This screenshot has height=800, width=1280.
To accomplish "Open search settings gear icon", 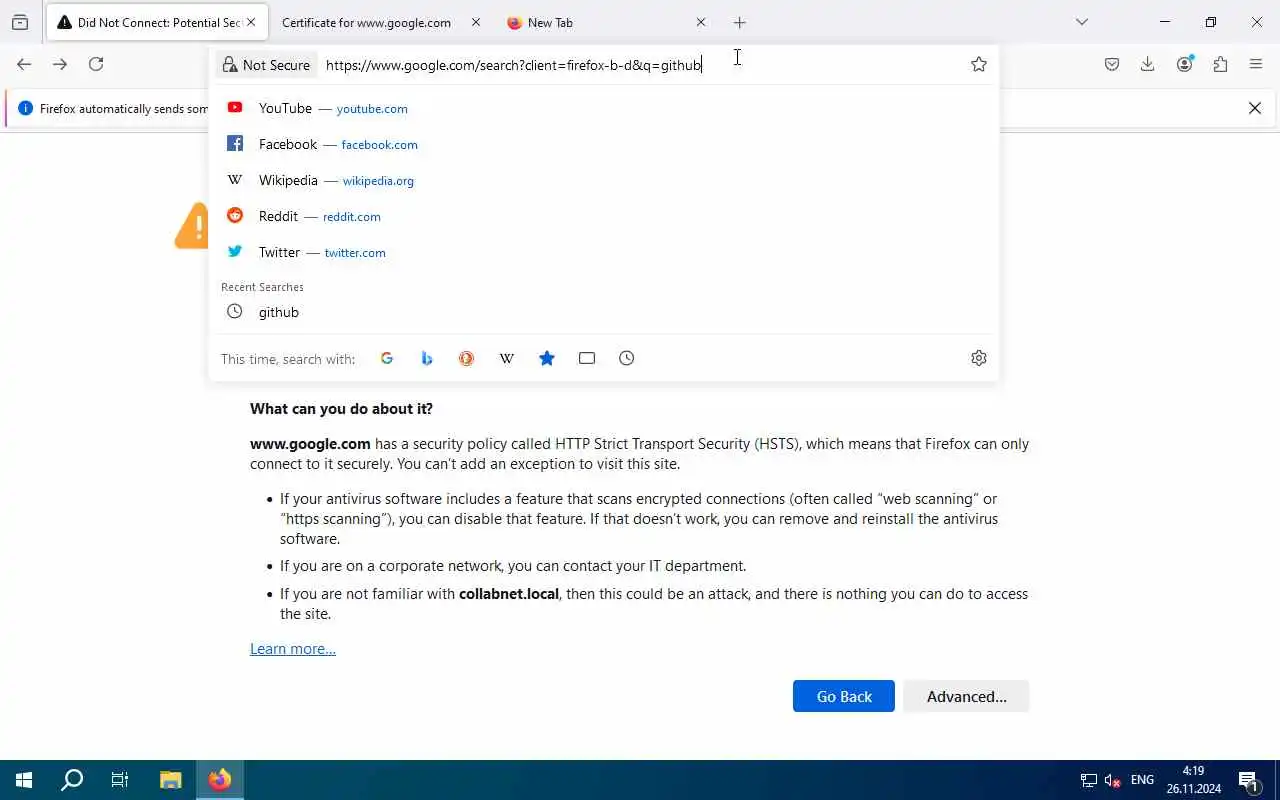I will pos(979,358).
